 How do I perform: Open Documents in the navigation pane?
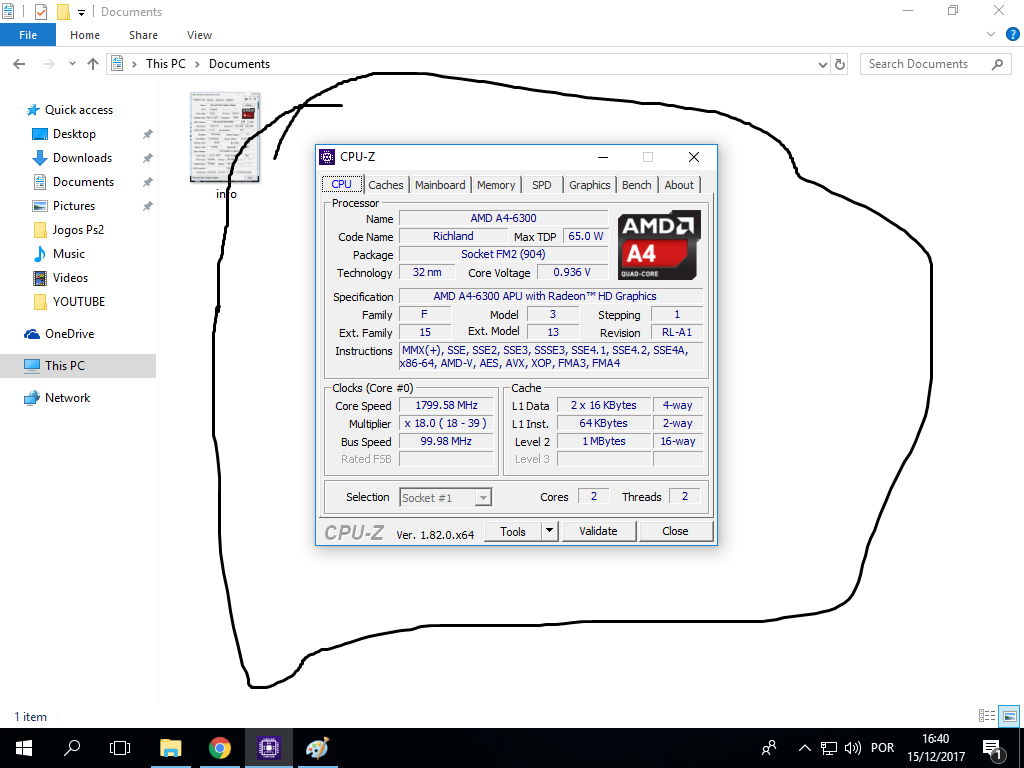[83, 182]
